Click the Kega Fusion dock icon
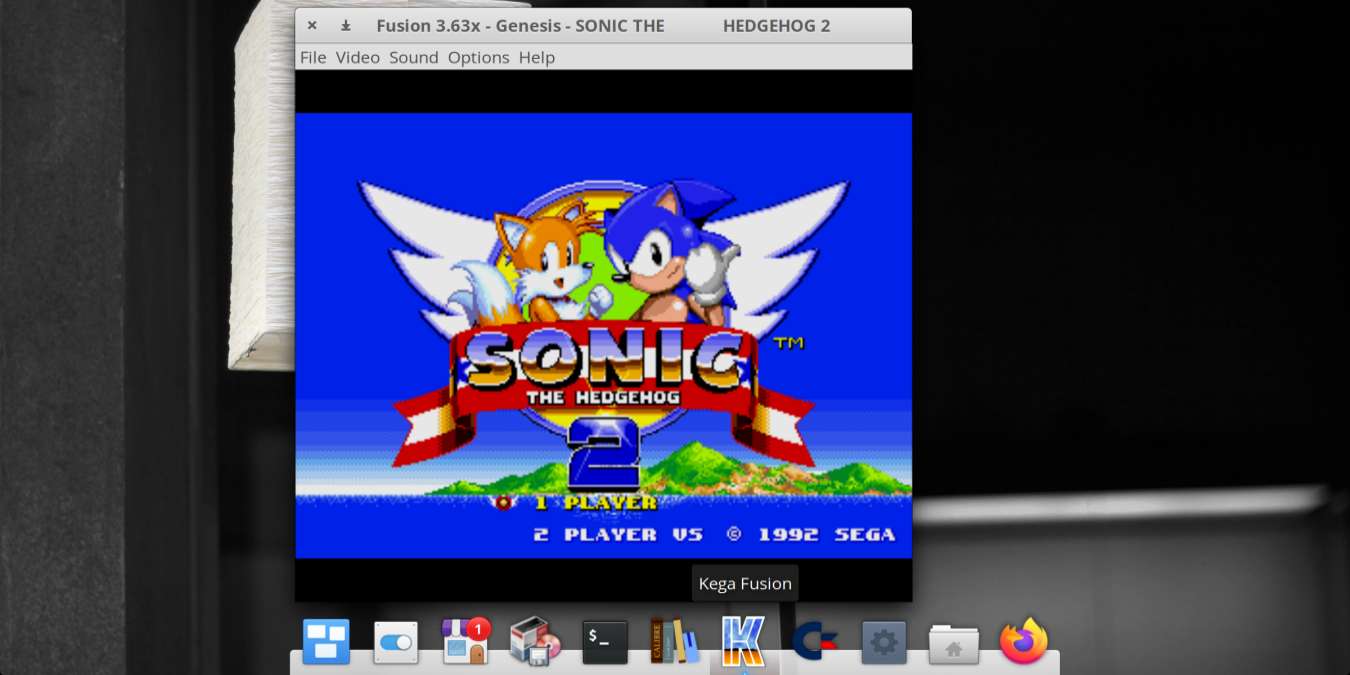The width and height of the screenshot is (1350, 675). coord(744,641)
